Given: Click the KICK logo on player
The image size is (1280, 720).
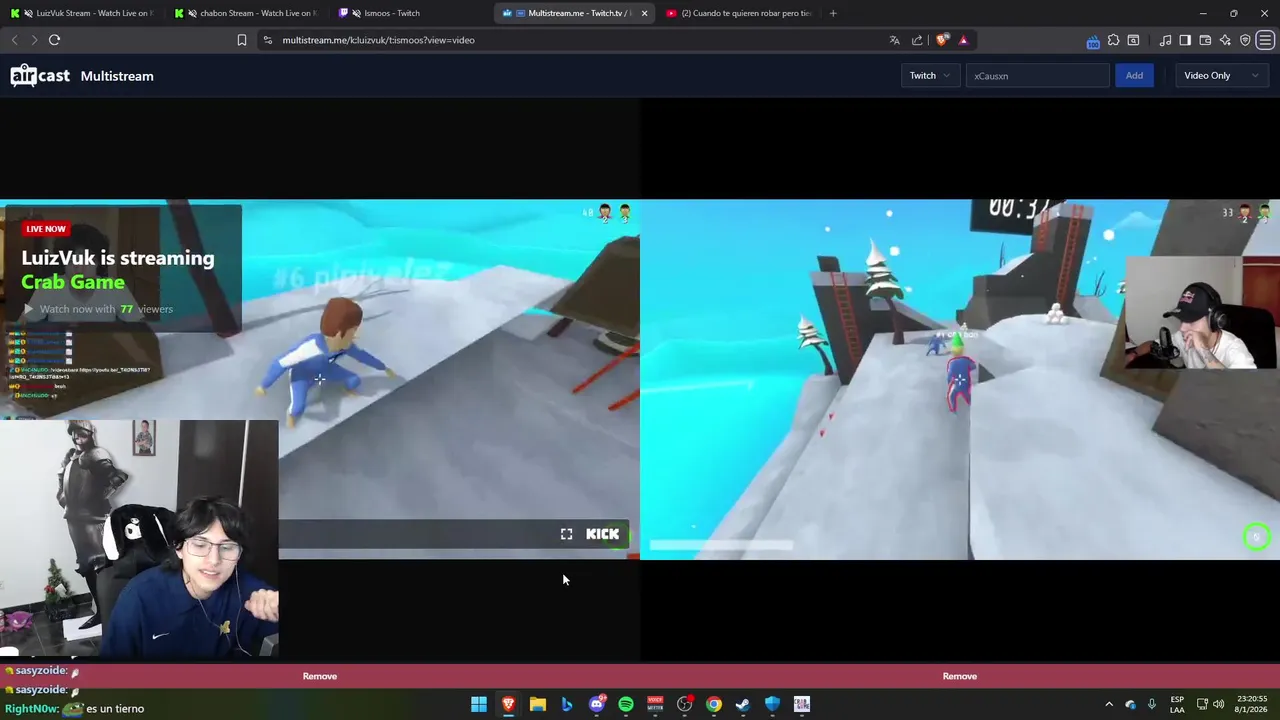Looking at the screenshot, I should [602, 534].
